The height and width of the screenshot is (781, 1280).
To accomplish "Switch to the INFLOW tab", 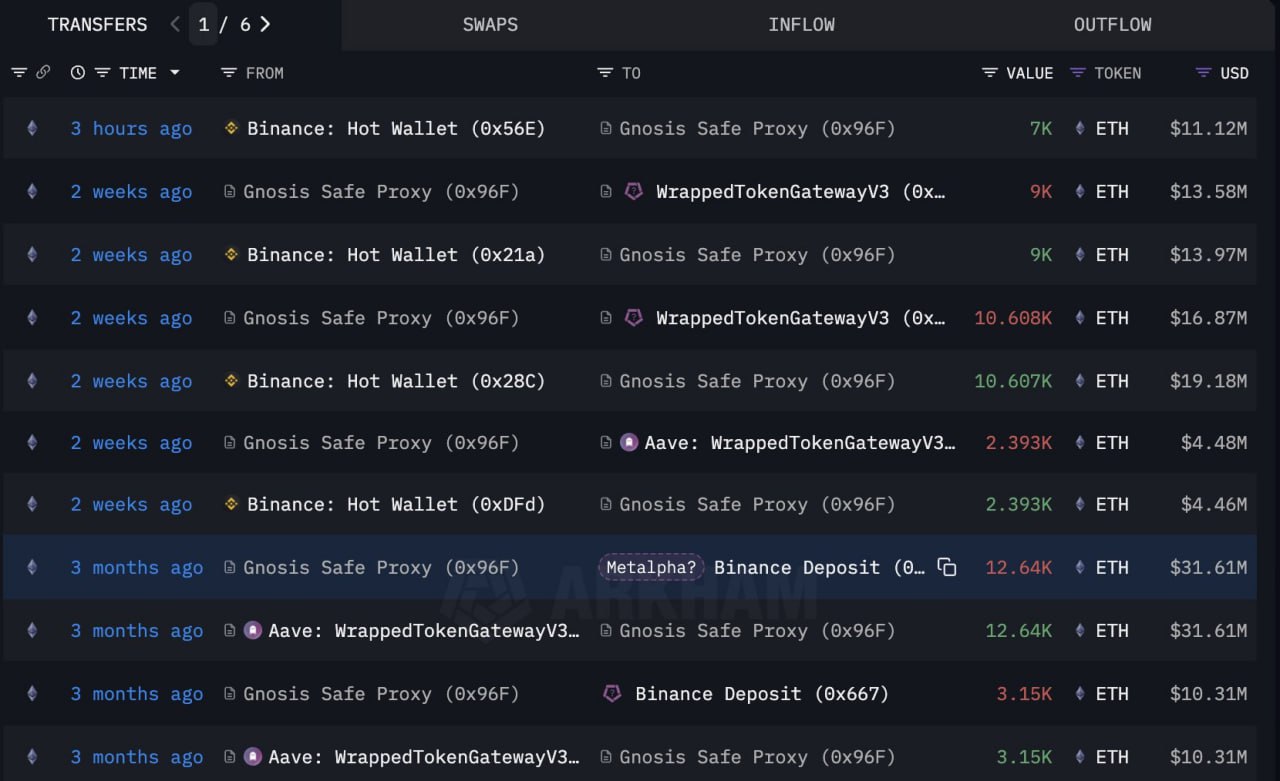I will pyautogui.click(x=801, y=25).
